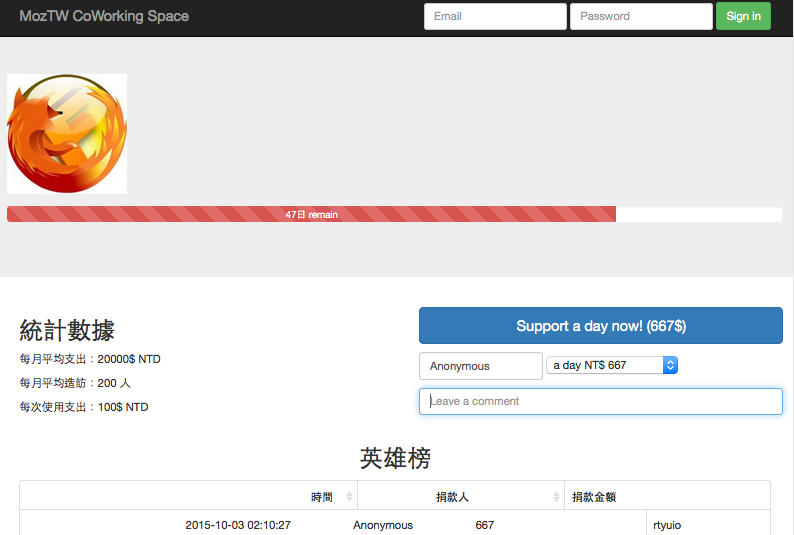794x535 pixels.
Task: Sort table by 時間 column sort arrows
Action: pyautogui.click(x=349, y=497)
